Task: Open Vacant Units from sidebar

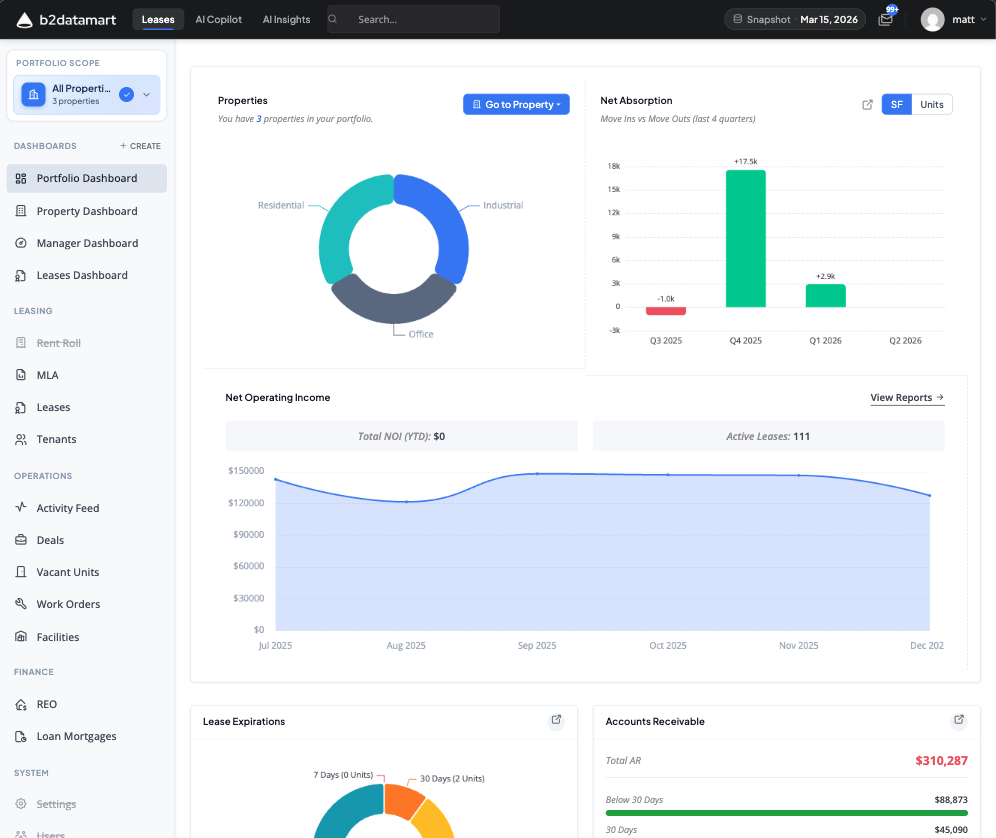Action: pos(86,572)
